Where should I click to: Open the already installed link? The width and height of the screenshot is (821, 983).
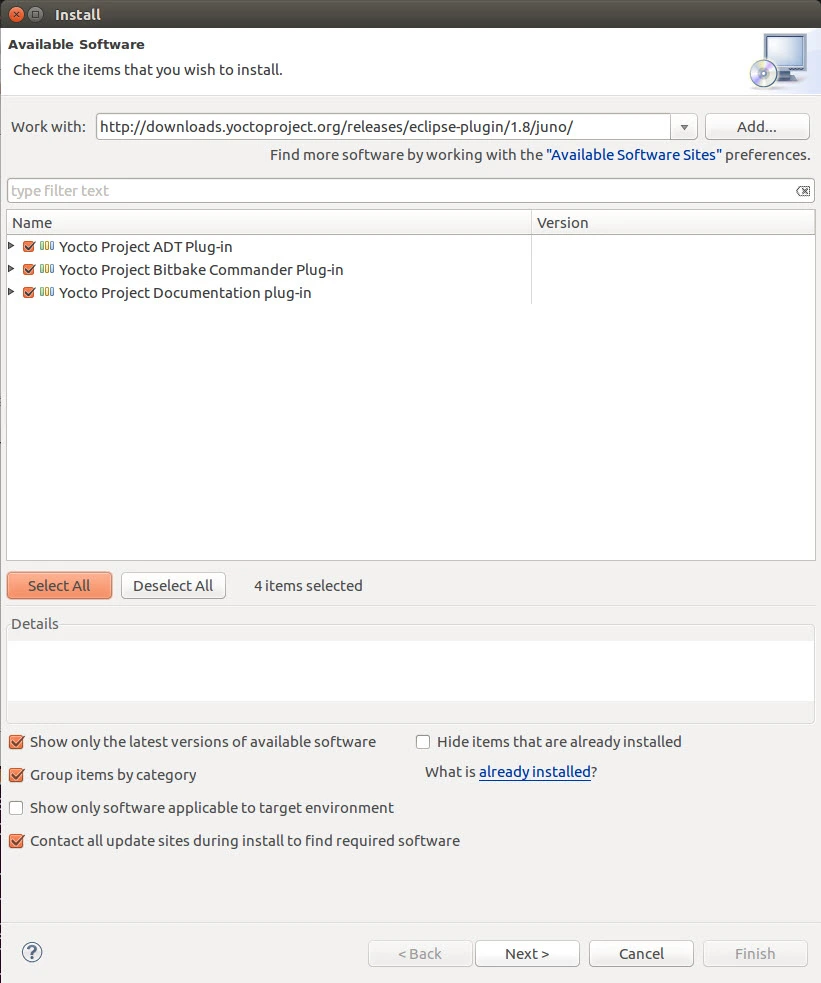(534, 772)
